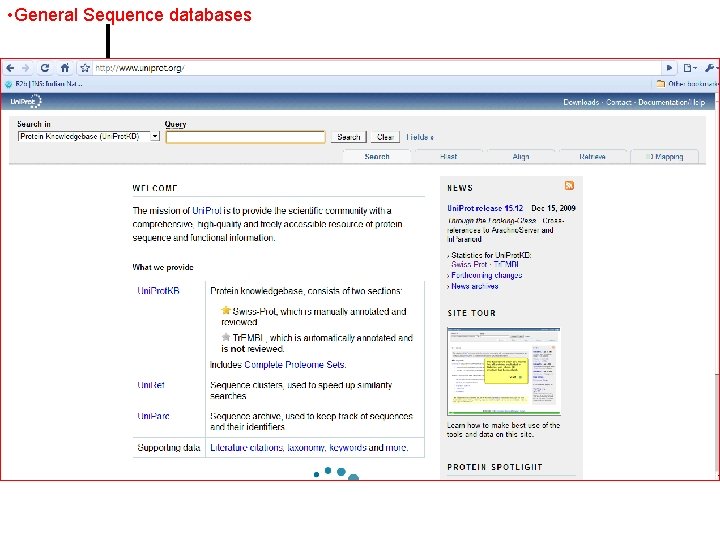
Task: Open the UniRef link
Action: click(x=151, y=385)
